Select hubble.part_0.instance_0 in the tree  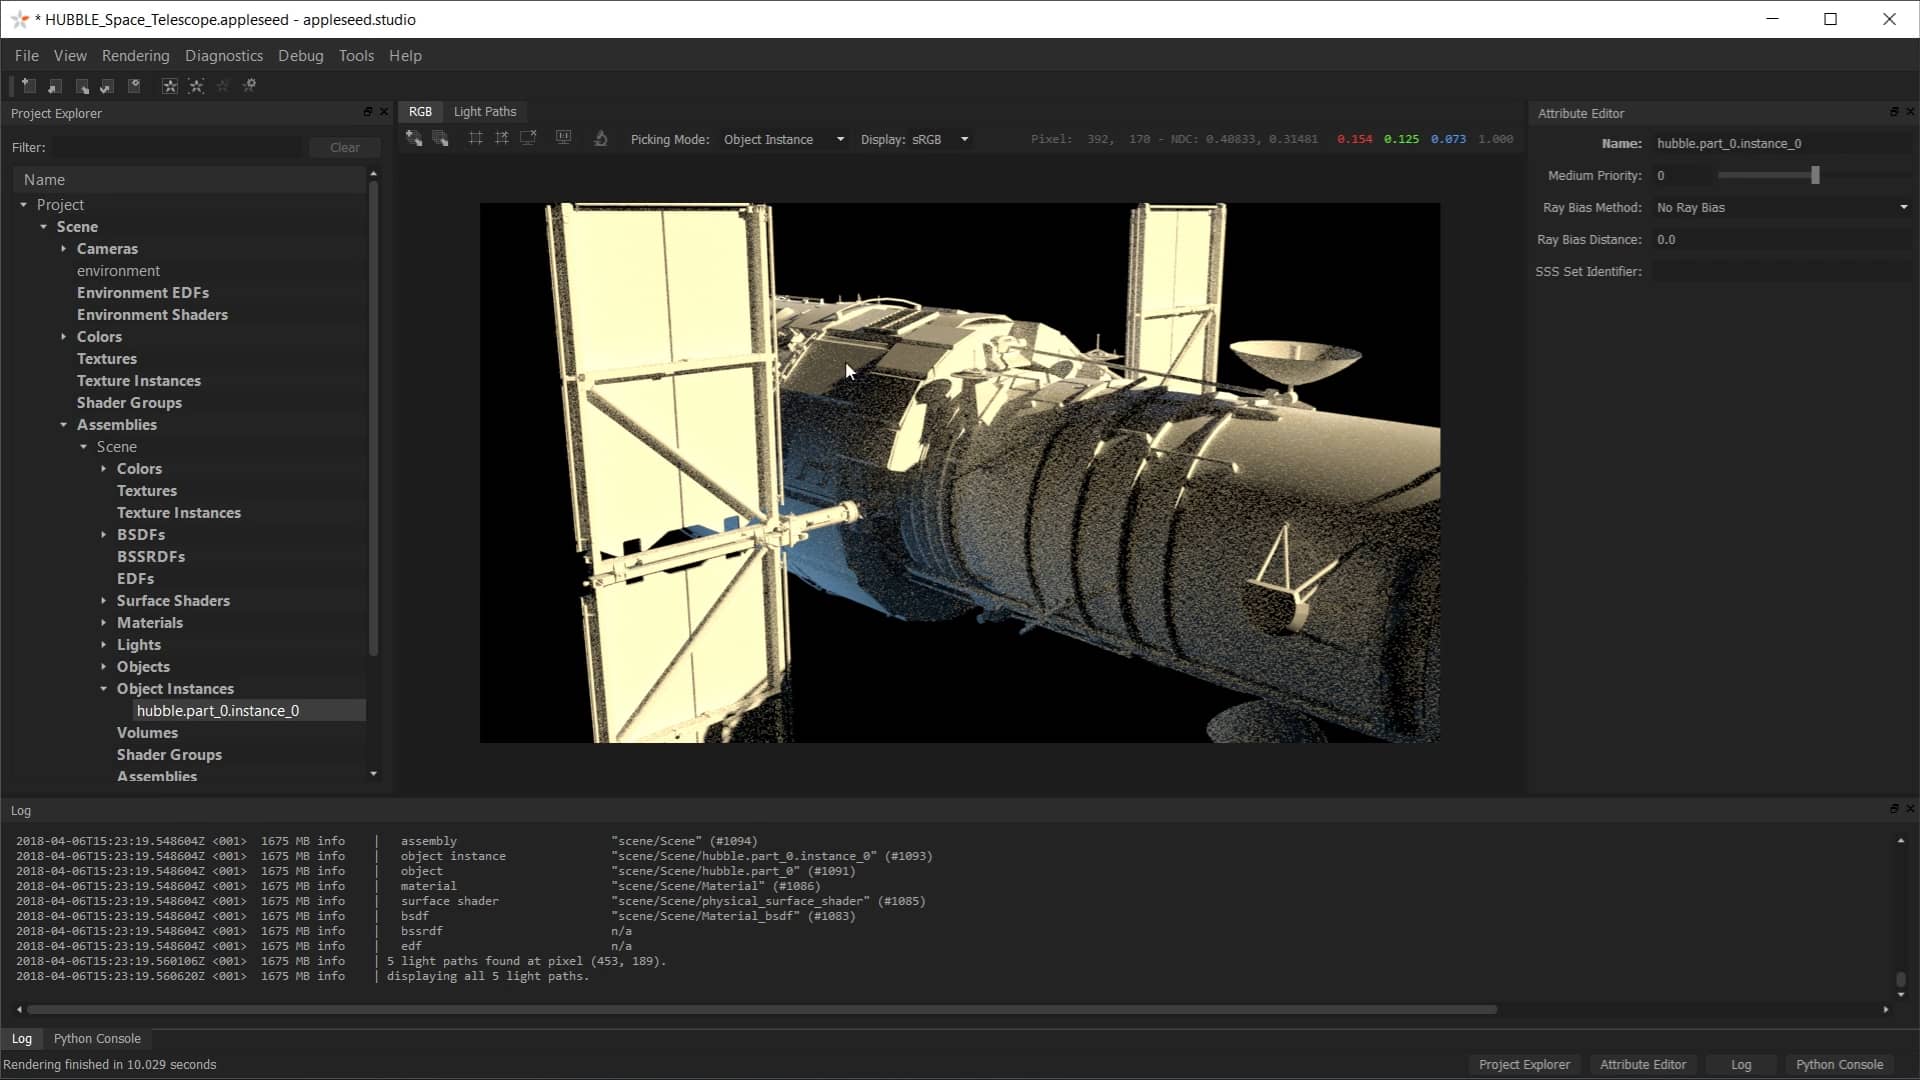coord(218,711)
